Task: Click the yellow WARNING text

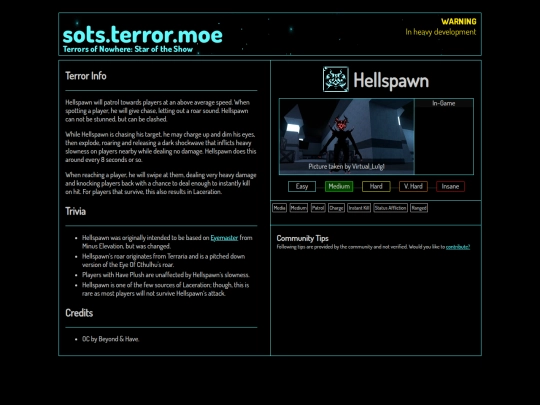Action: (x=459, y=21)
